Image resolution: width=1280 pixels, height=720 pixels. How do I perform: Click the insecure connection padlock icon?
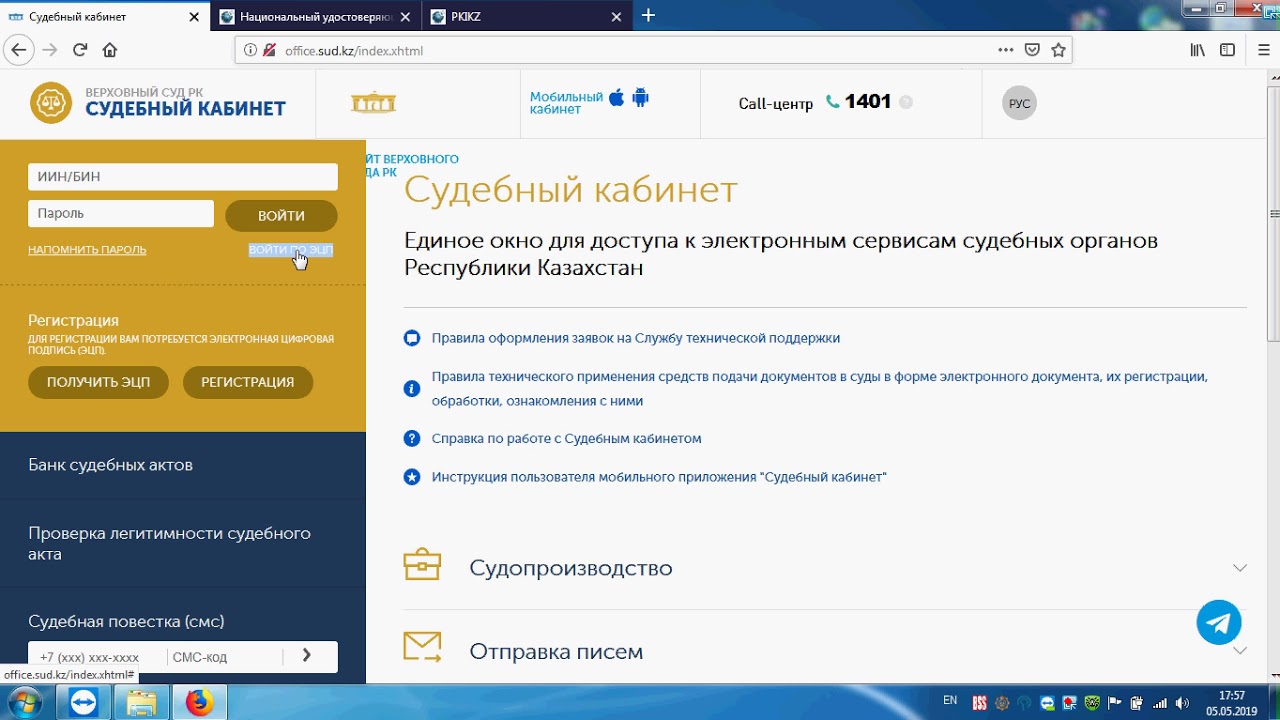pos(269,50)
